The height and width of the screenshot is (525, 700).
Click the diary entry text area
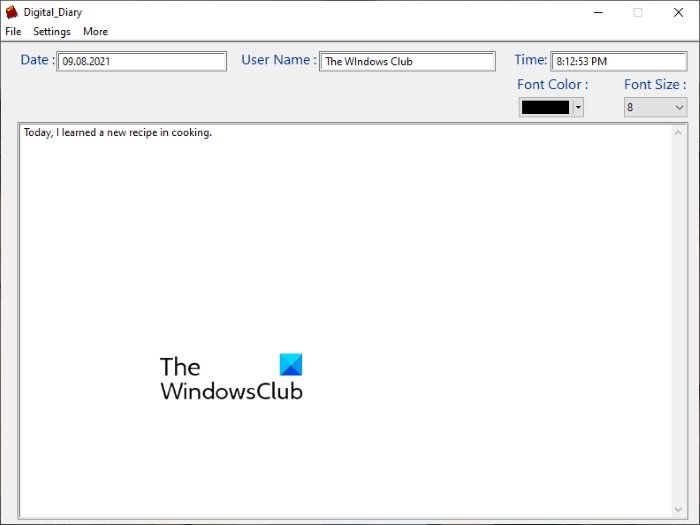[x=346, y=321]
